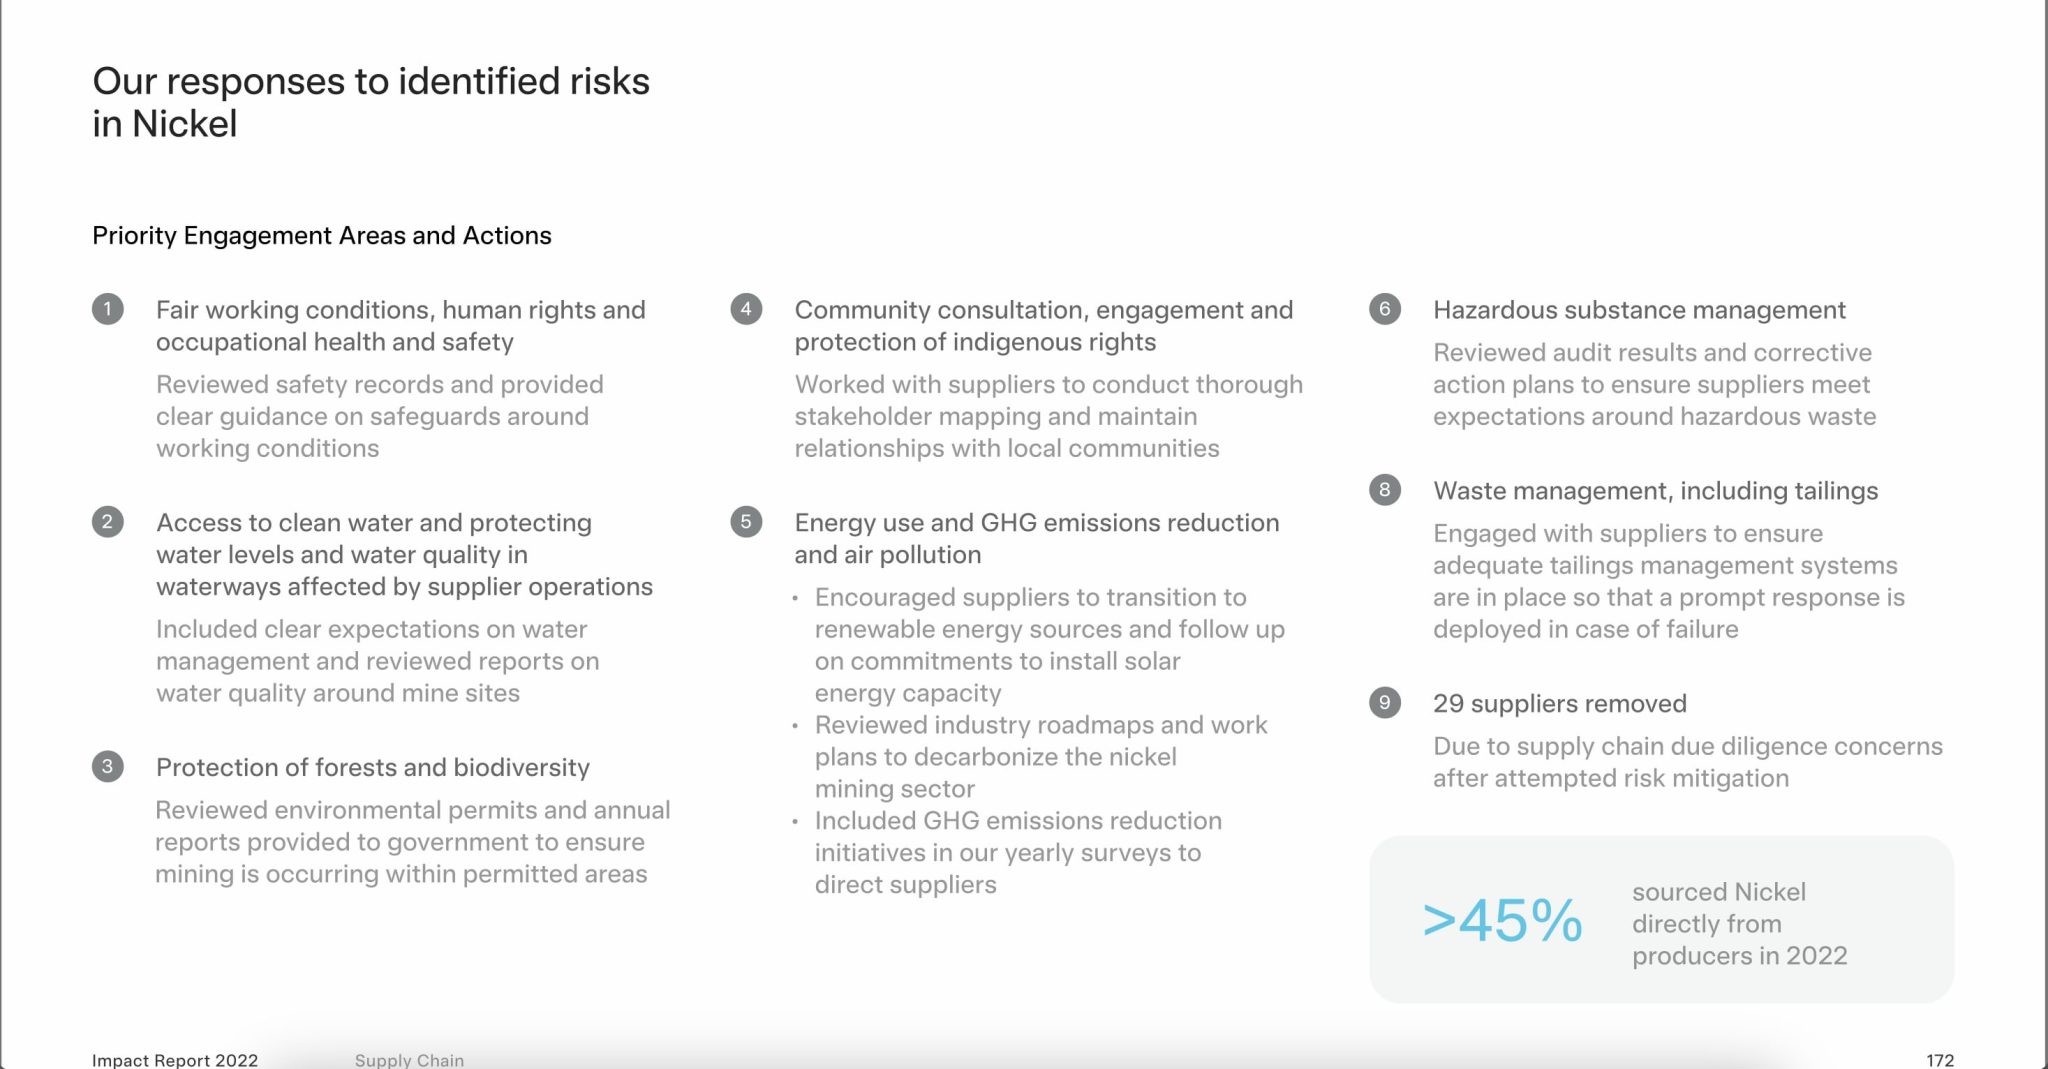
Task: Click the '29 suppliers removed' heading
Action: (x=1559, y=704)
